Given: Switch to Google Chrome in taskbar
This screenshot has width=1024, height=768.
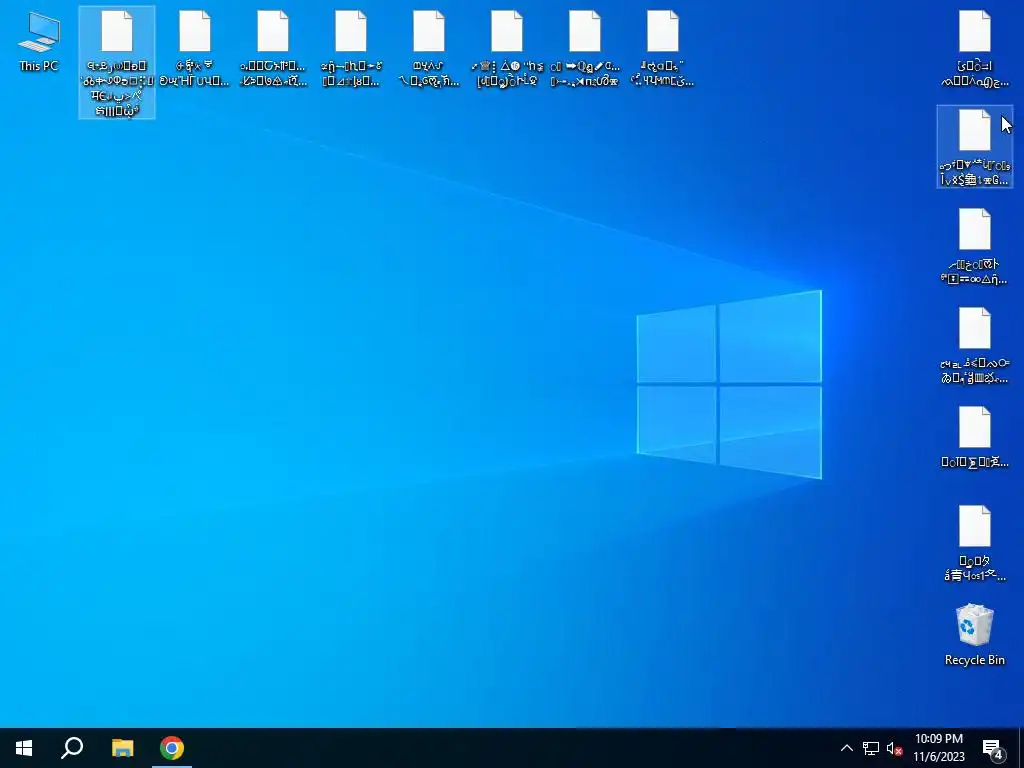Looking at the screenshot, I should 172,748.
